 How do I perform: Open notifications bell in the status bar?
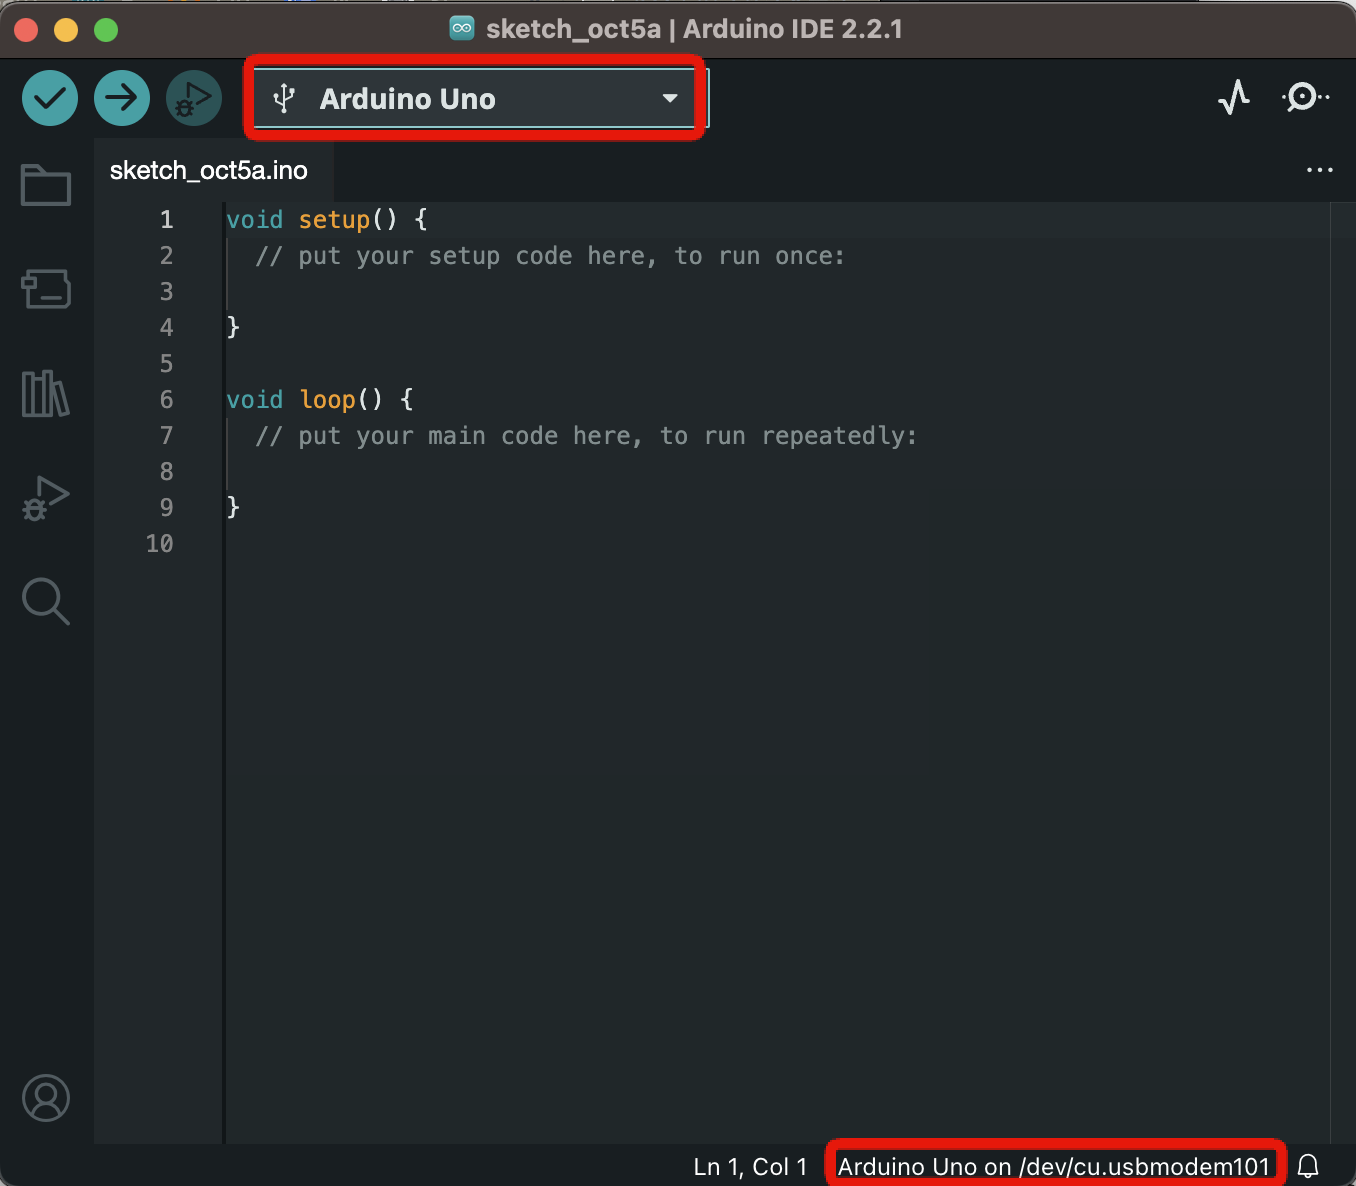click(x=1308, y=1166)
